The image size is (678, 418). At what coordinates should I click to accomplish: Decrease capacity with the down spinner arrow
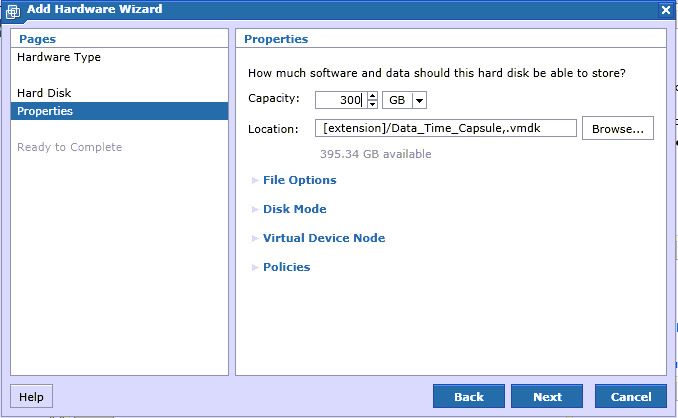(372, 104)
